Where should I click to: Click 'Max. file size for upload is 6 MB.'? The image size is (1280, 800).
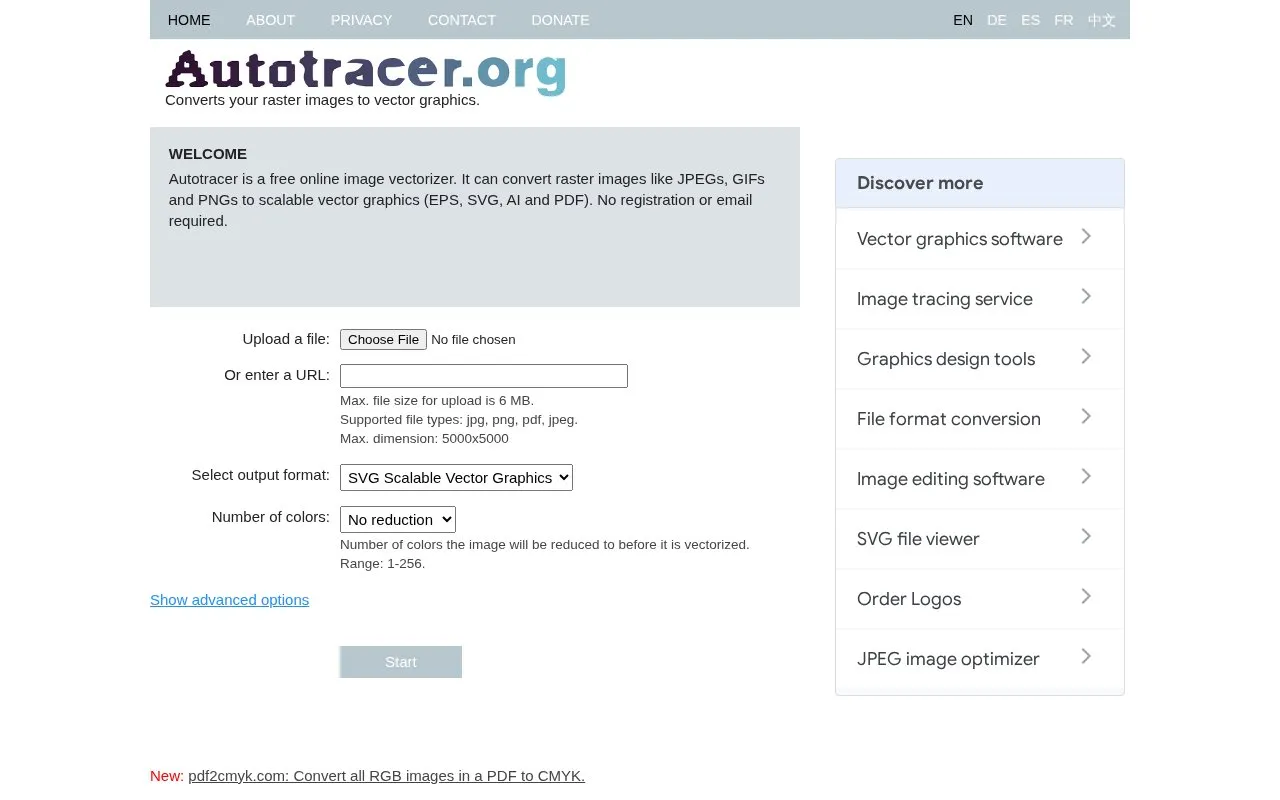(437, 401)
